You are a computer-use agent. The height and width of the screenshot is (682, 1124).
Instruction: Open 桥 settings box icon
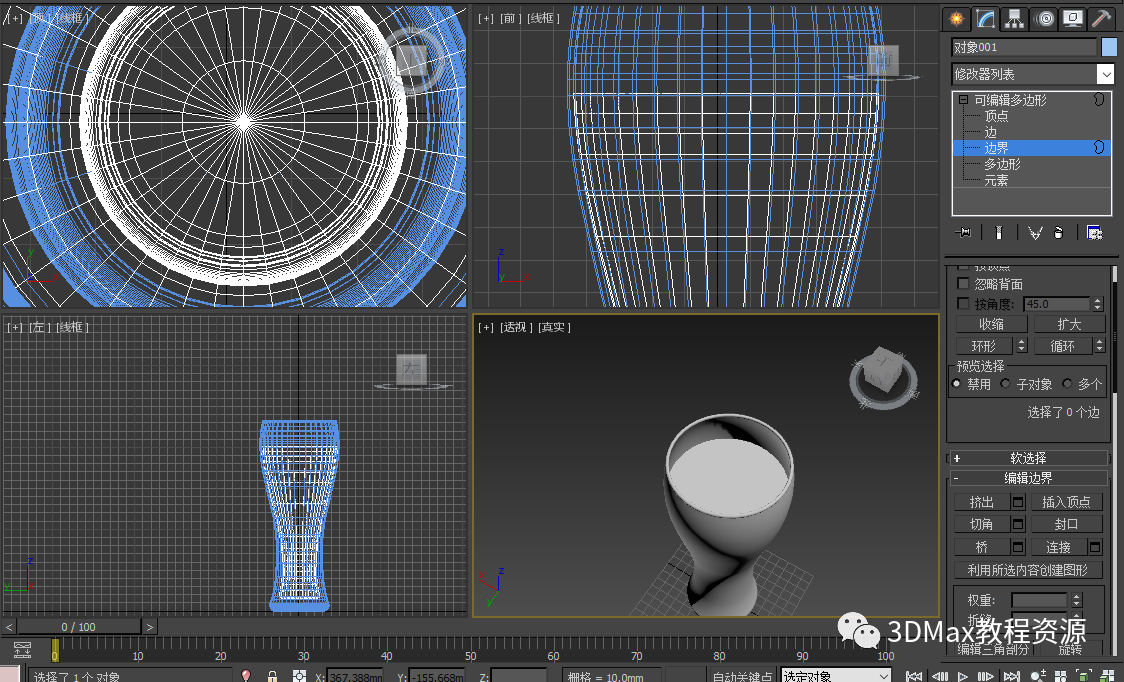1018,547
